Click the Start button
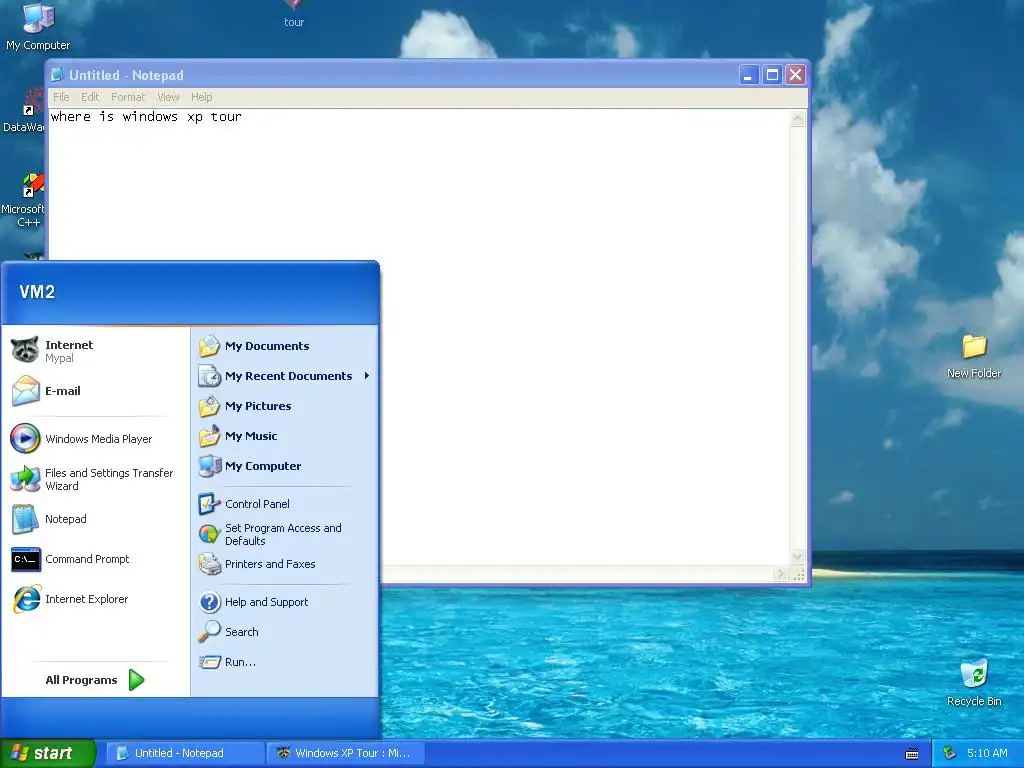1024x768 pixels. pos(48,753)
